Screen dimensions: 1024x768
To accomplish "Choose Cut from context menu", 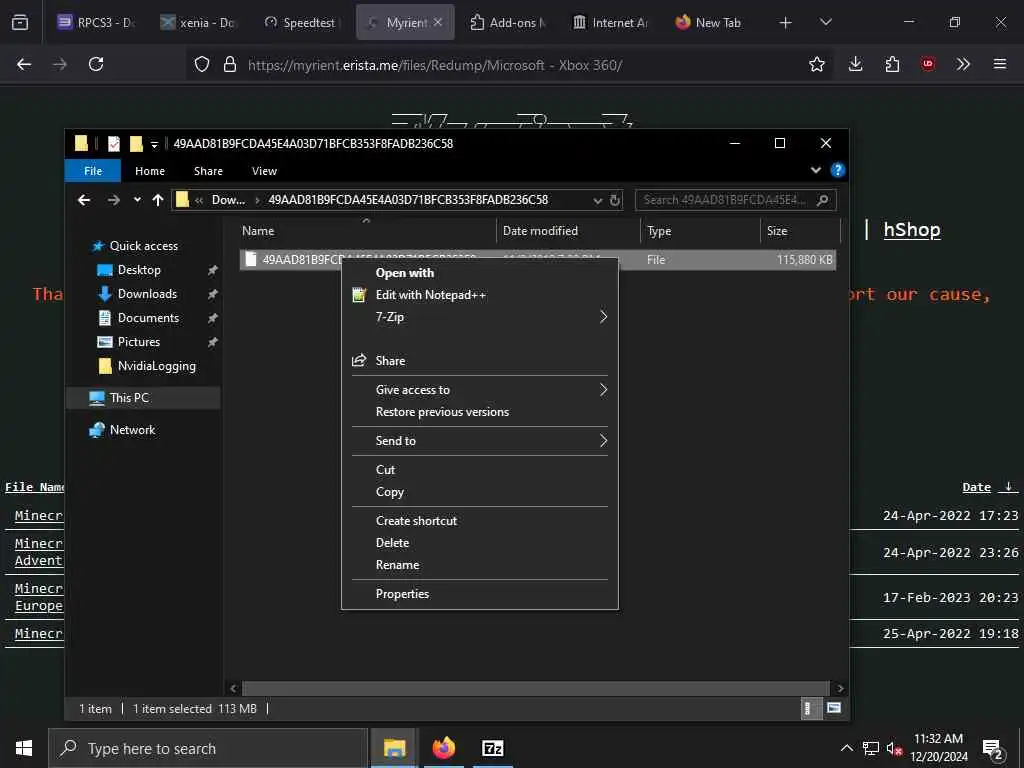I will tap(480, 470).
